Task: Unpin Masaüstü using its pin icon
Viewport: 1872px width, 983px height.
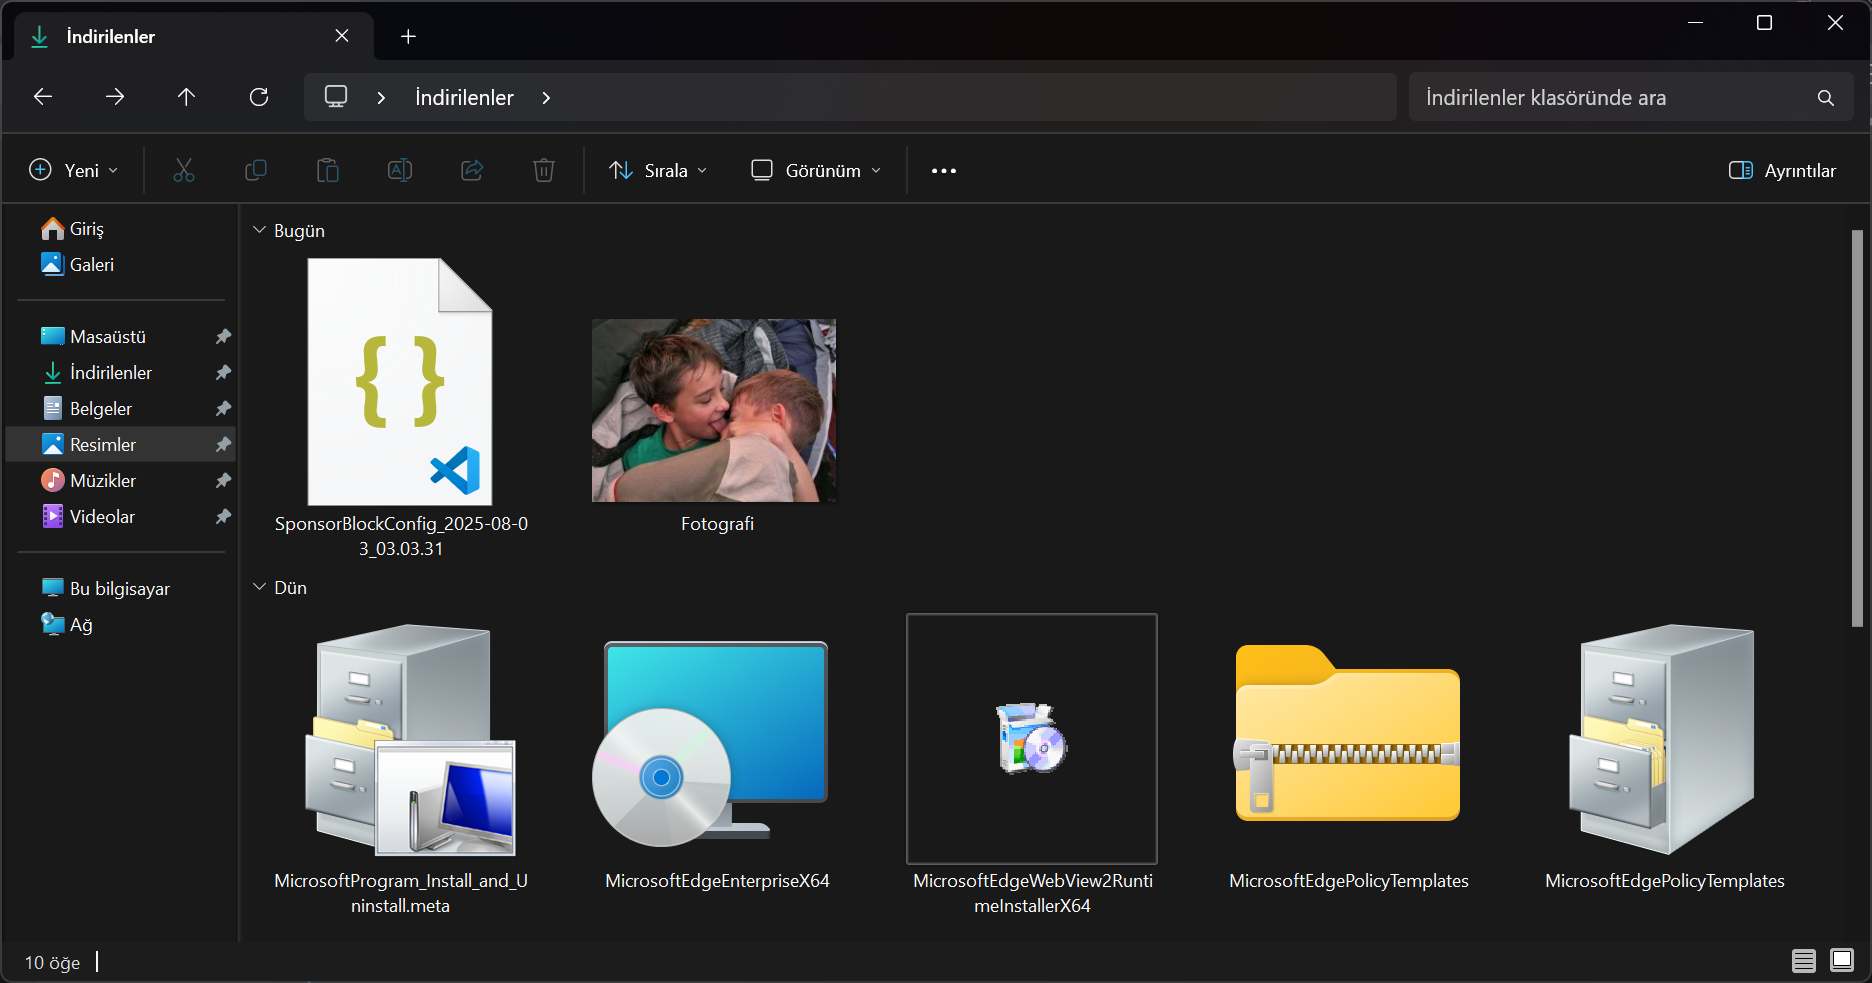Action: point(223,337)
